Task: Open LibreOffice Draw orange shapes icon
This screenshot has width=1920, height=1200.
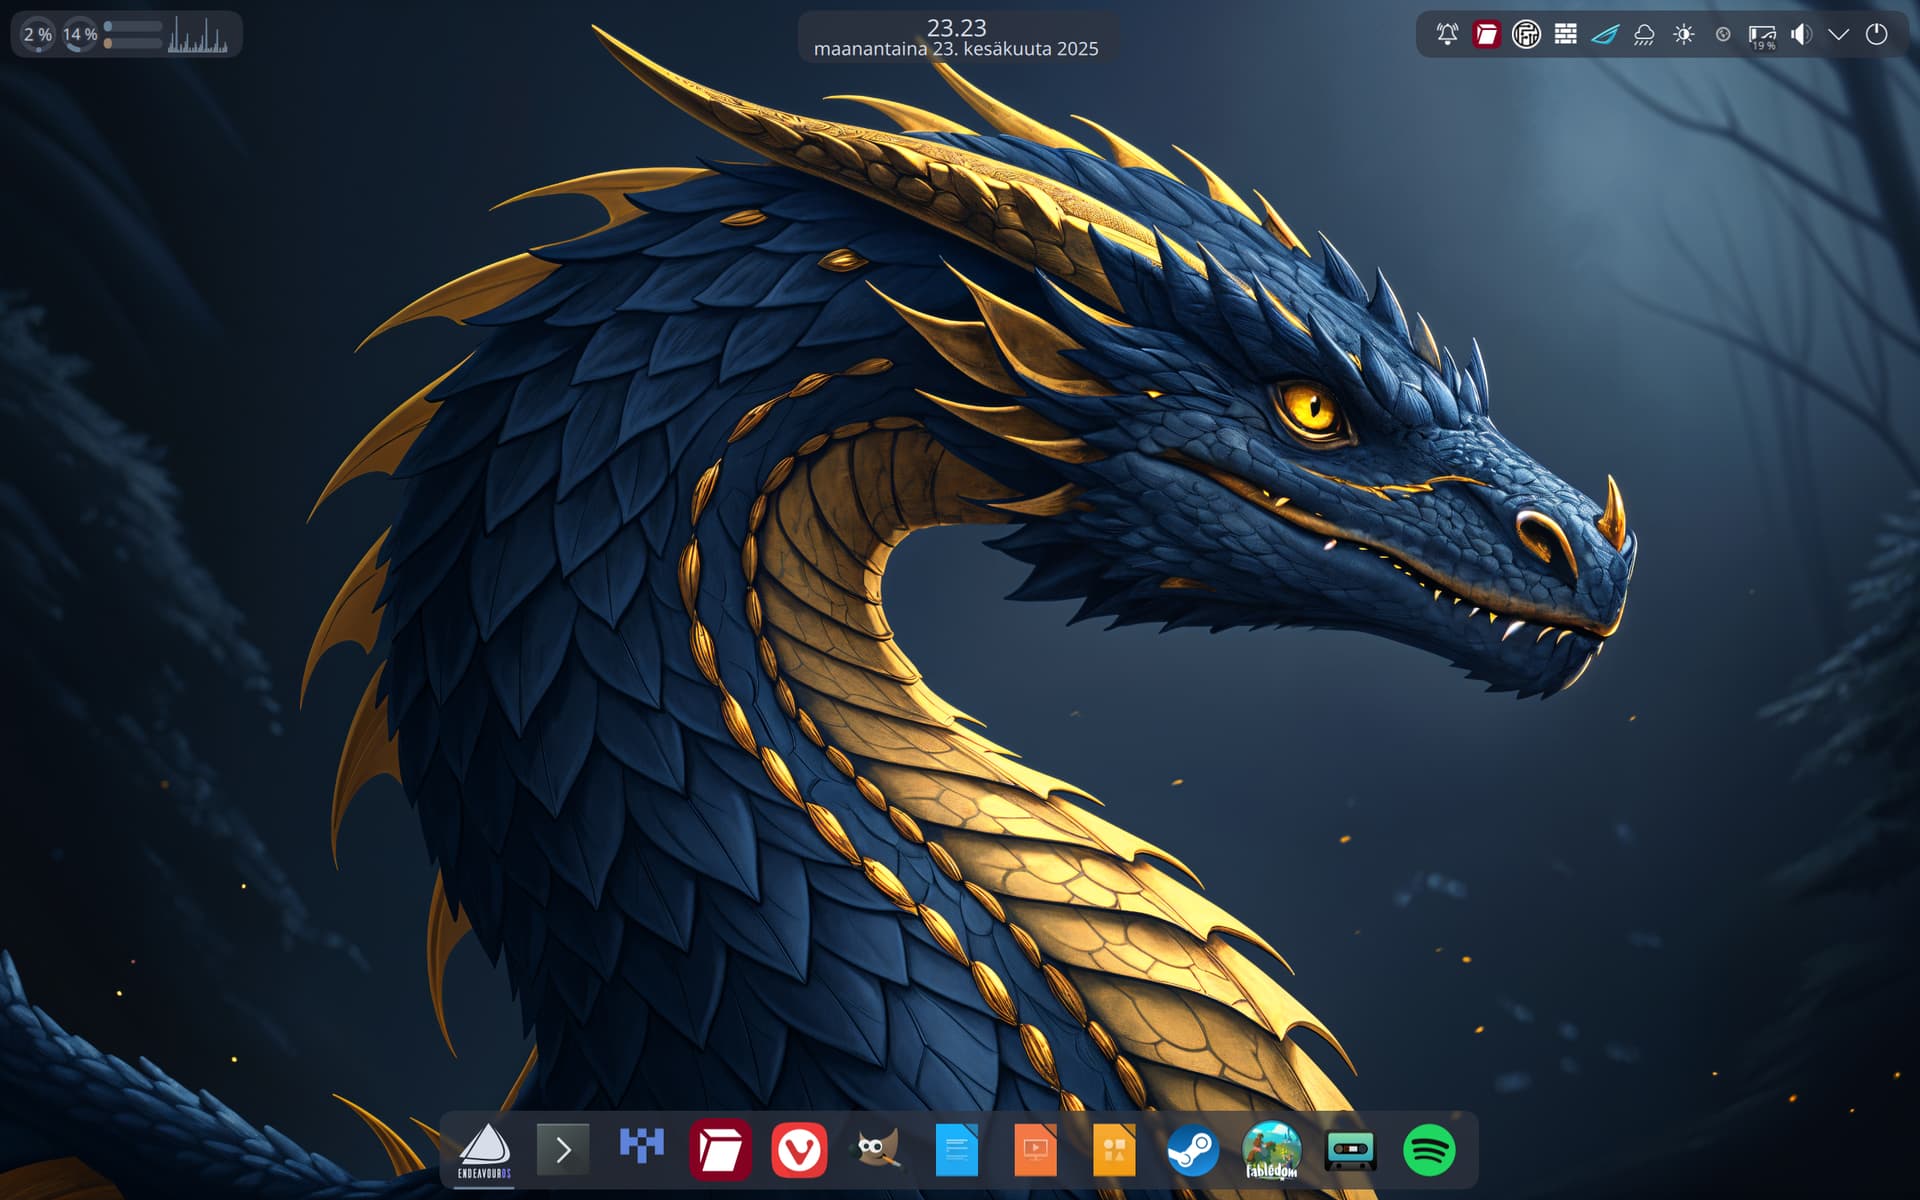Action: pyautogui.click(x=1114, y=1150)
